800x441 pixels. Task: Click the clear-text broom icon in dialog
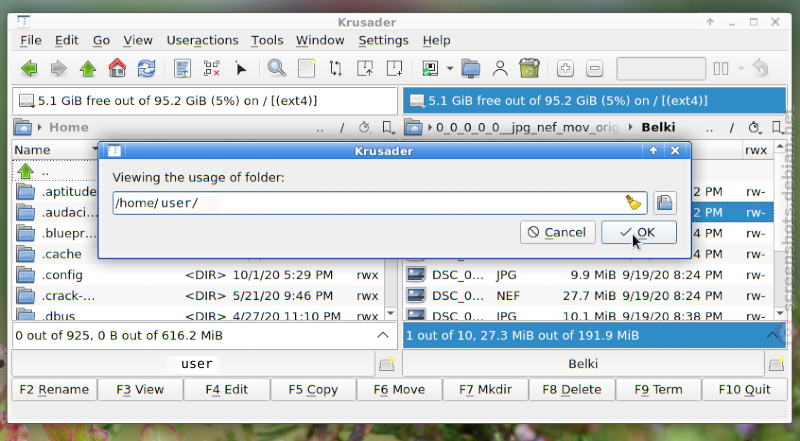[x=633, y=203]
